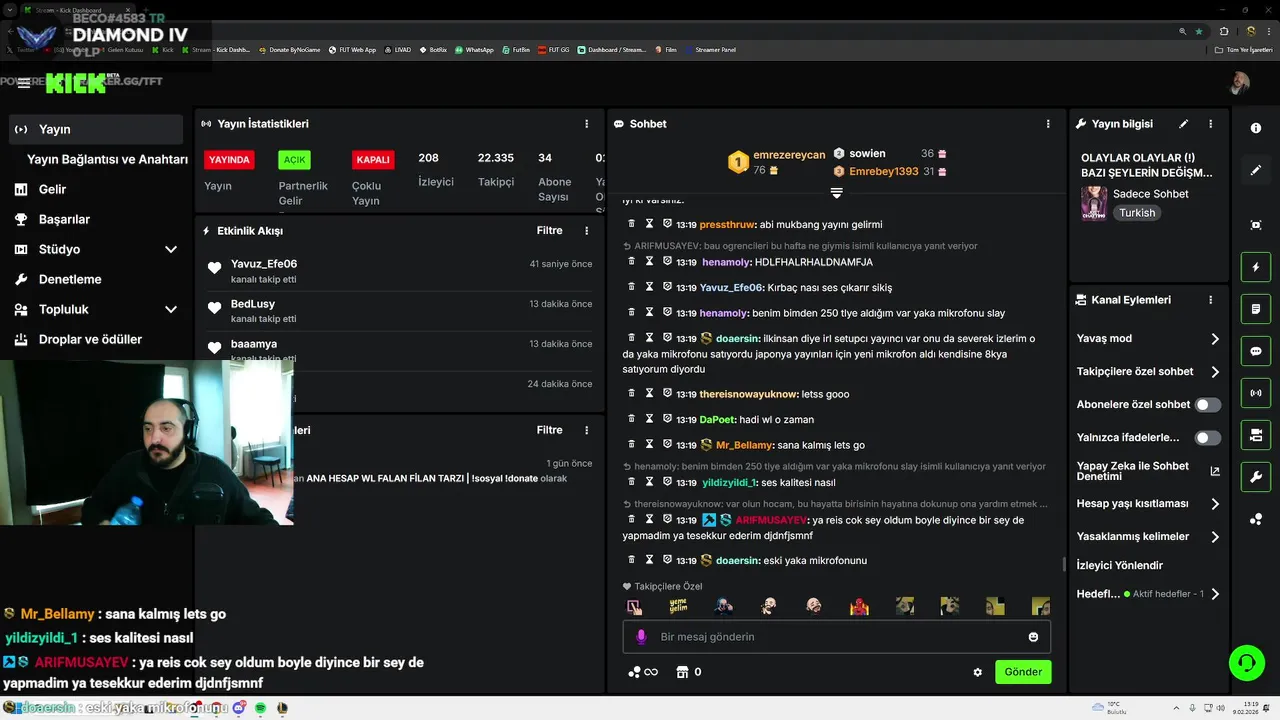The height and width of the screenshot is (720, 1280).
Task: Open Takipçilere özel sohbet options arrow
Action: point(1215,372)
